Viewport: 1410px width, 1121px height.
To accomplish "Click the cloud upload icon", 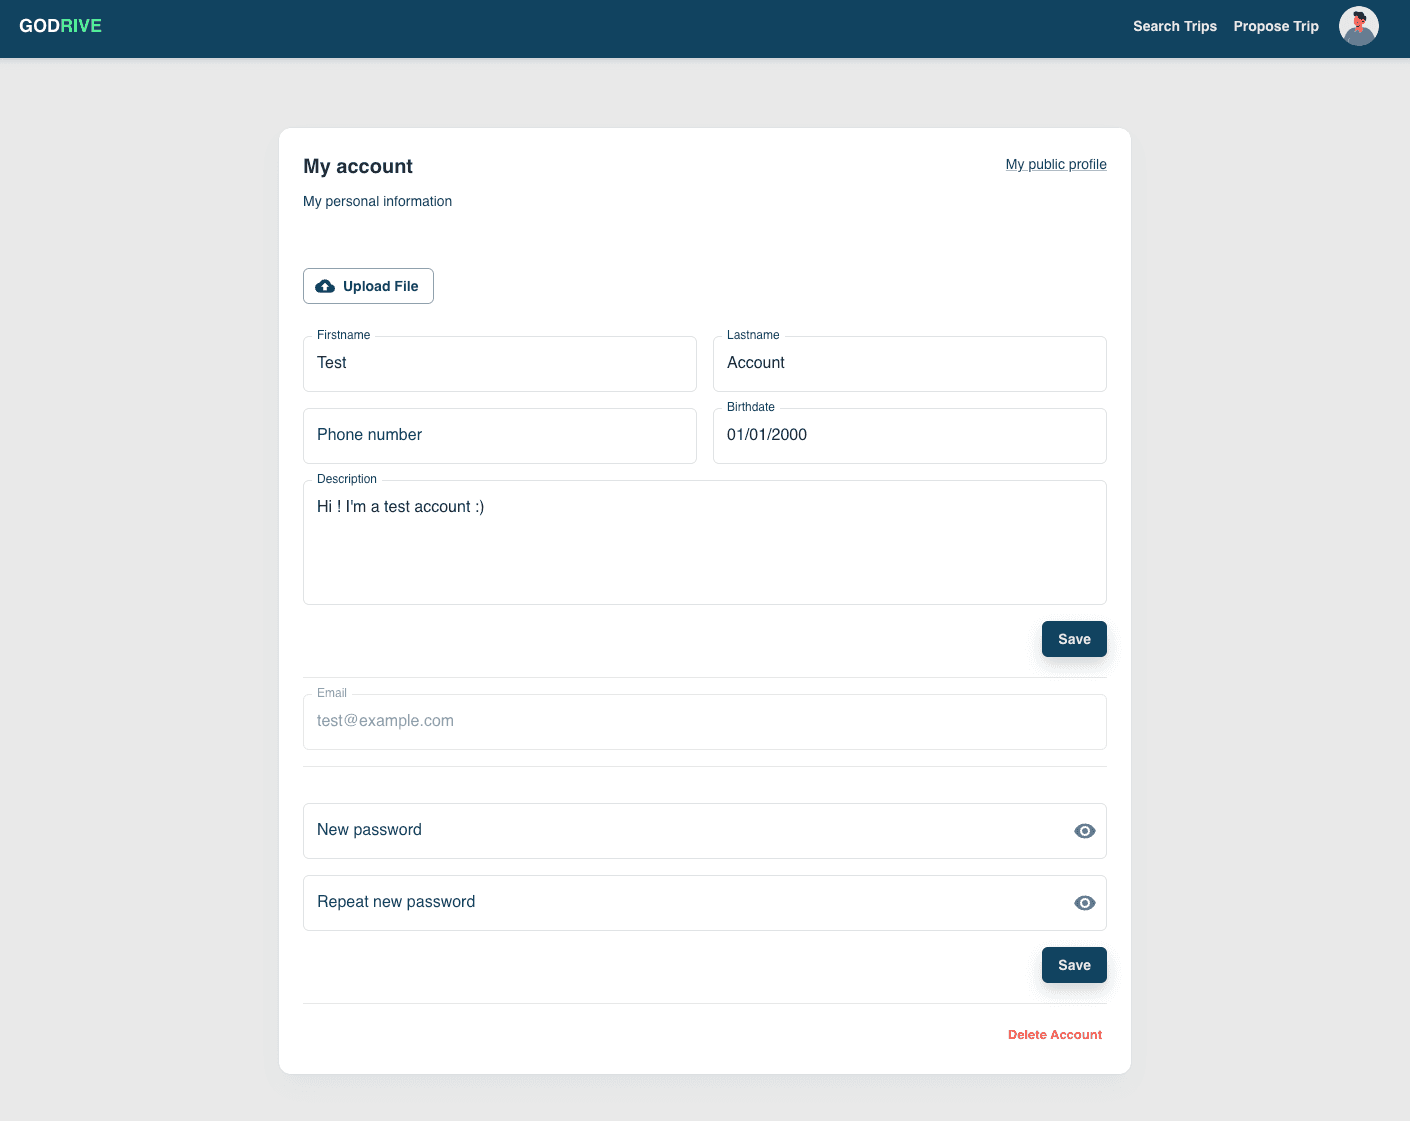I will pos(325,286).
